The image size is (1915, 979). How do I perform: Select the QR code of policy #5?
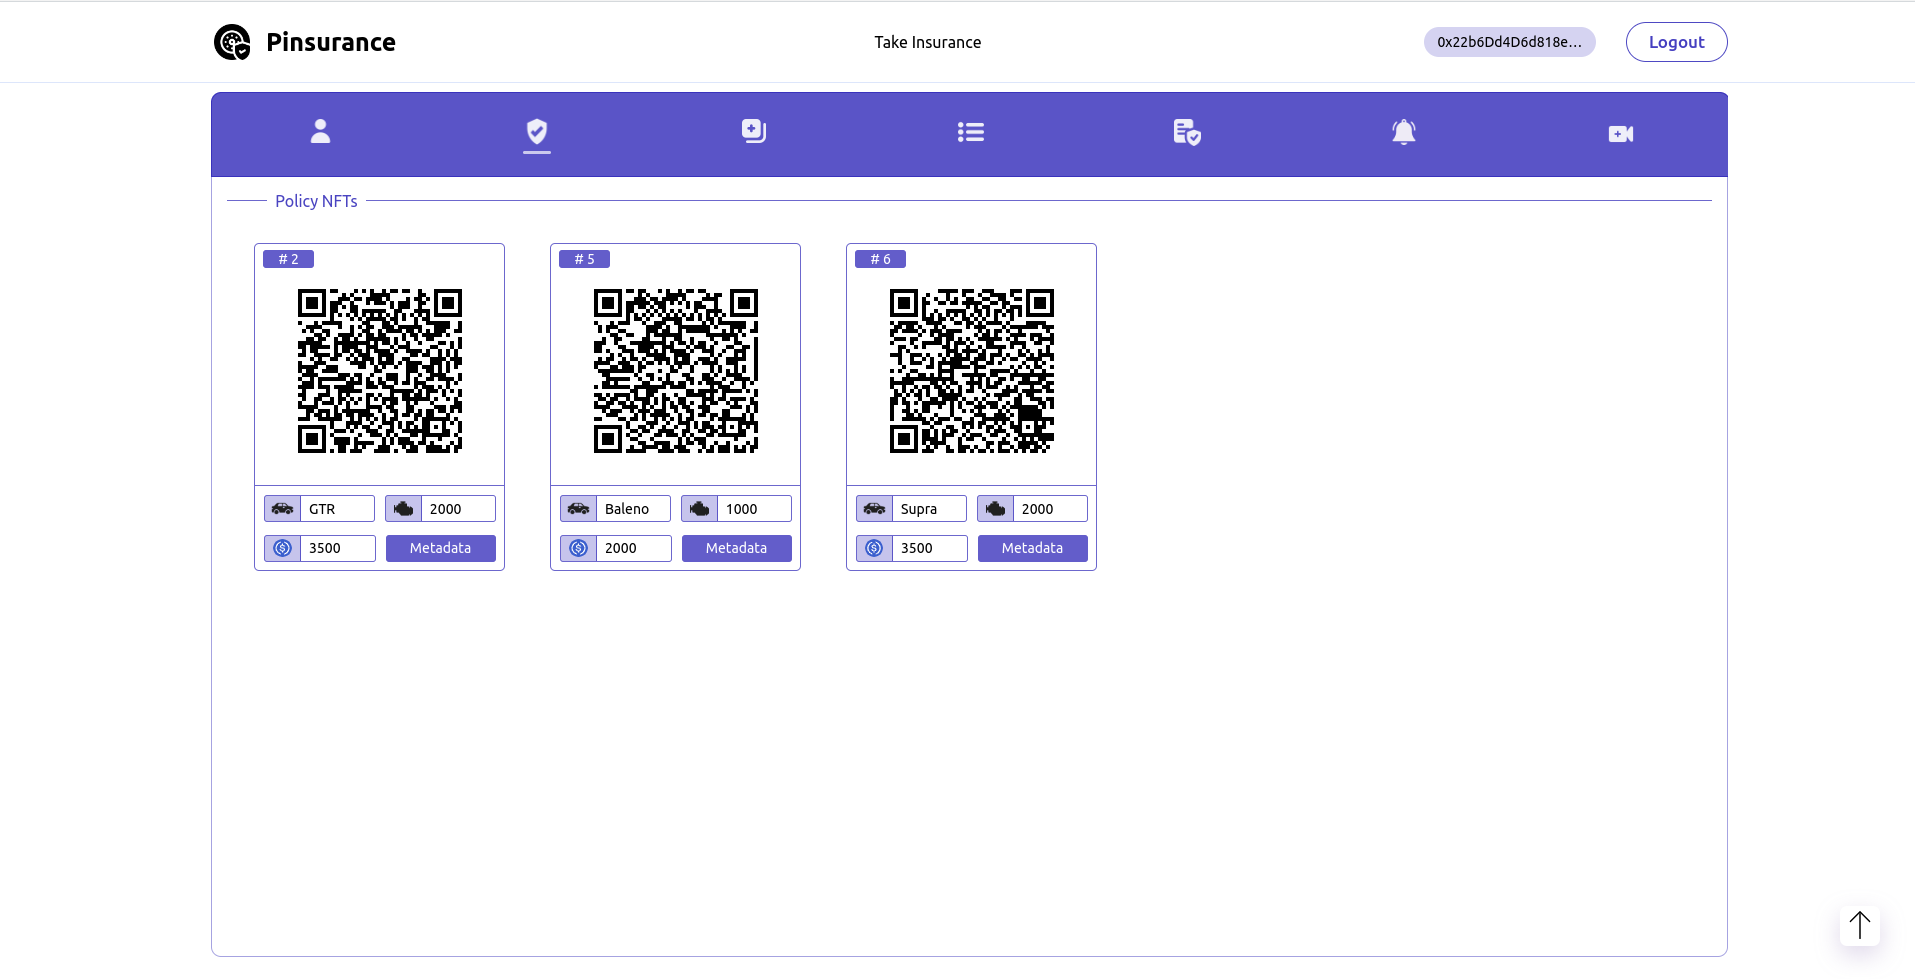676,371
